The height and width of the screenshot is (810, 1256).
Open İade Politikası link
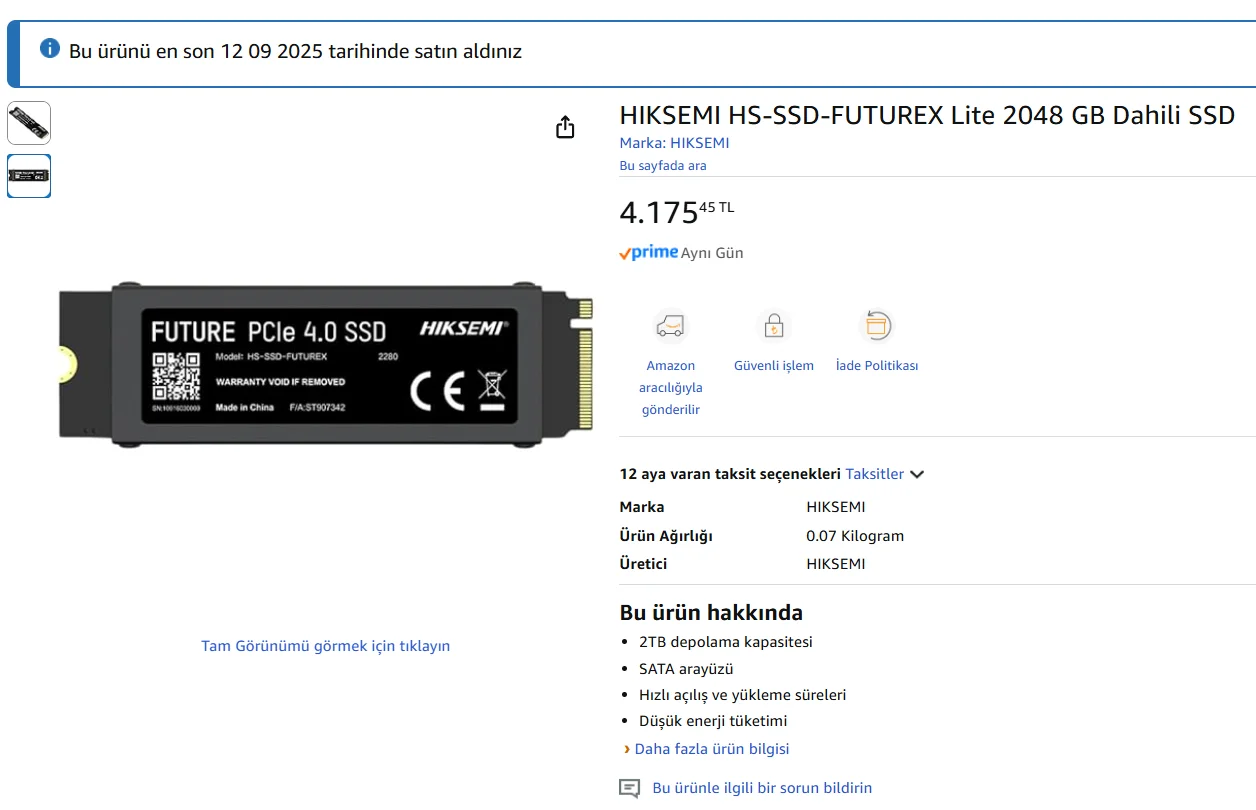pyautogui.click(x=877, y=366)
